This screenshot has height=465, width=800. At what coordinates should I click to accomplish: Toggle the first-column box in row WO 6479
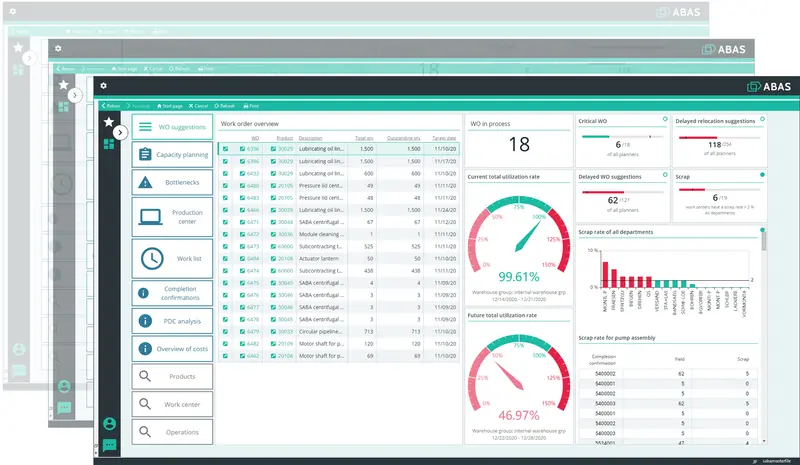click(x=225, y=331)
